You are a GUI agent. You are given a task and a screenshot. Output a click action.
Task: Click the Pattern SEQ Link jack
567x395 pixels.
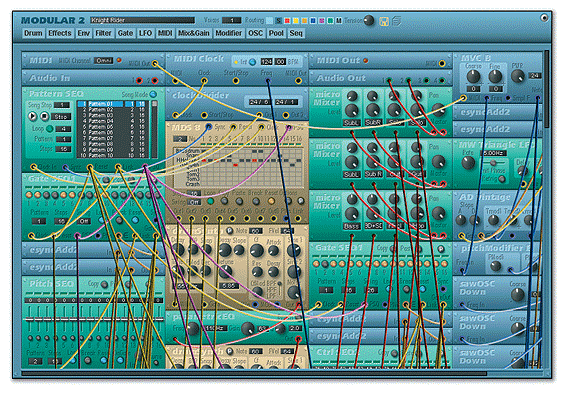[x=118, y=167]
